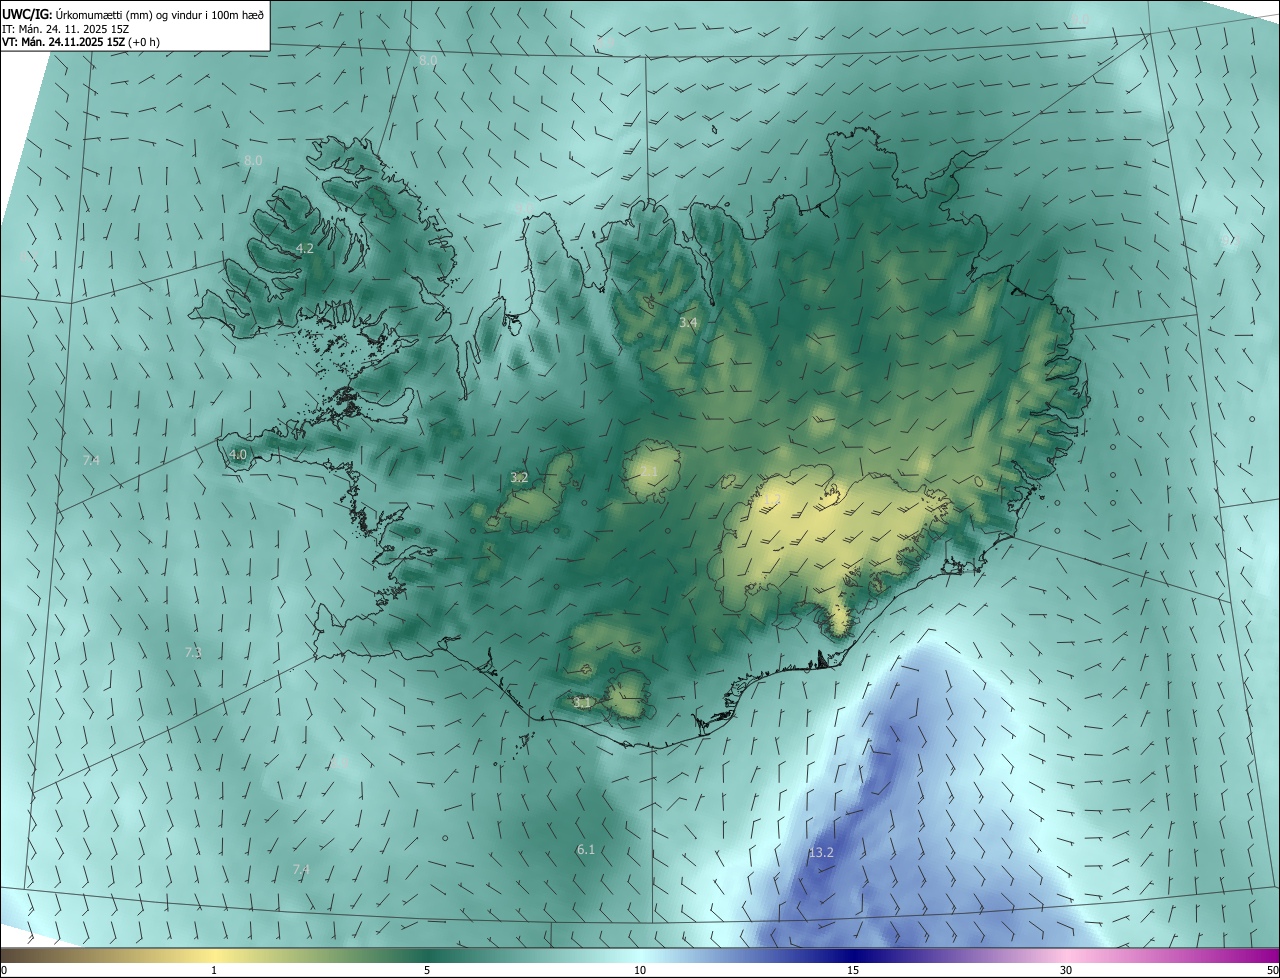Click the 4.2 value over the Westfjords

(305, 248)
